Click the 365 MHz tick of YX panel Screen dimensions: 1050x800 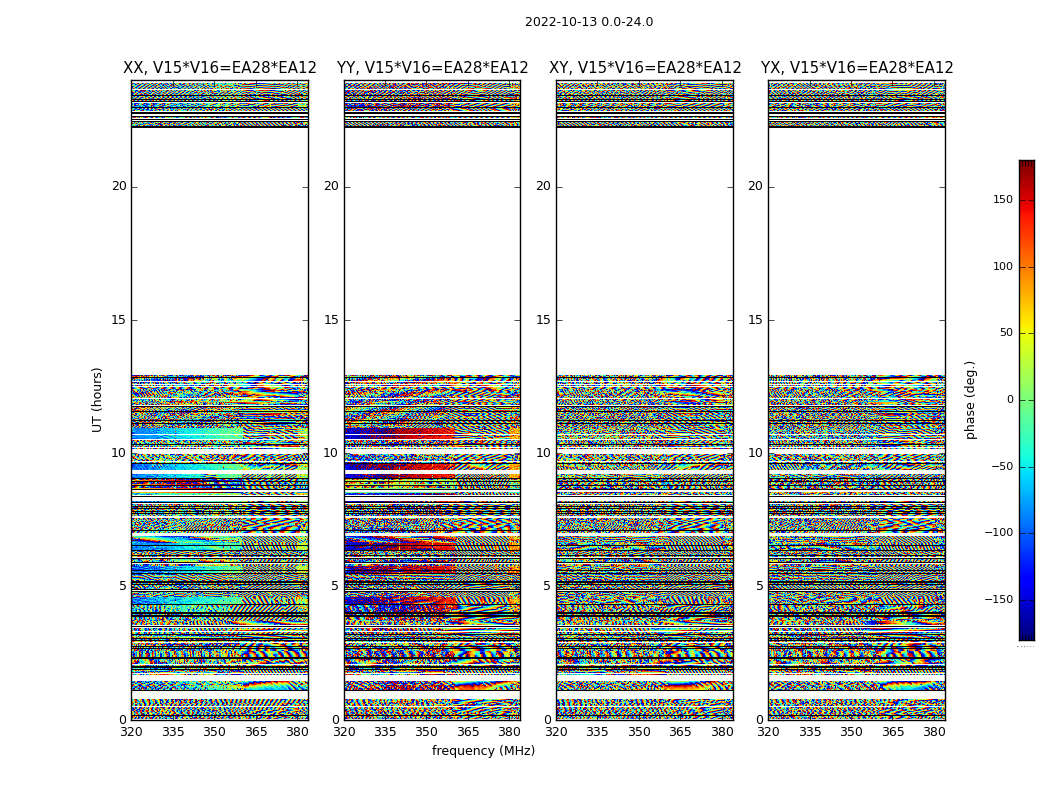pos(893,732)
